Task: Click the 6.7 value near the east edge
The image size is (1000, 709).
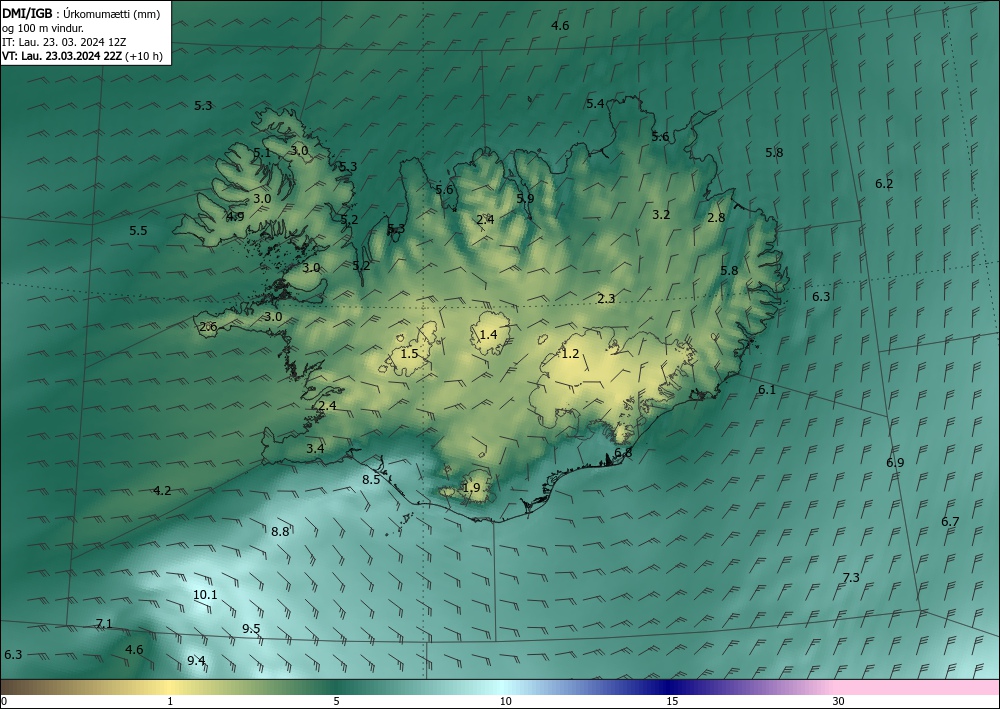Action: 950,522
